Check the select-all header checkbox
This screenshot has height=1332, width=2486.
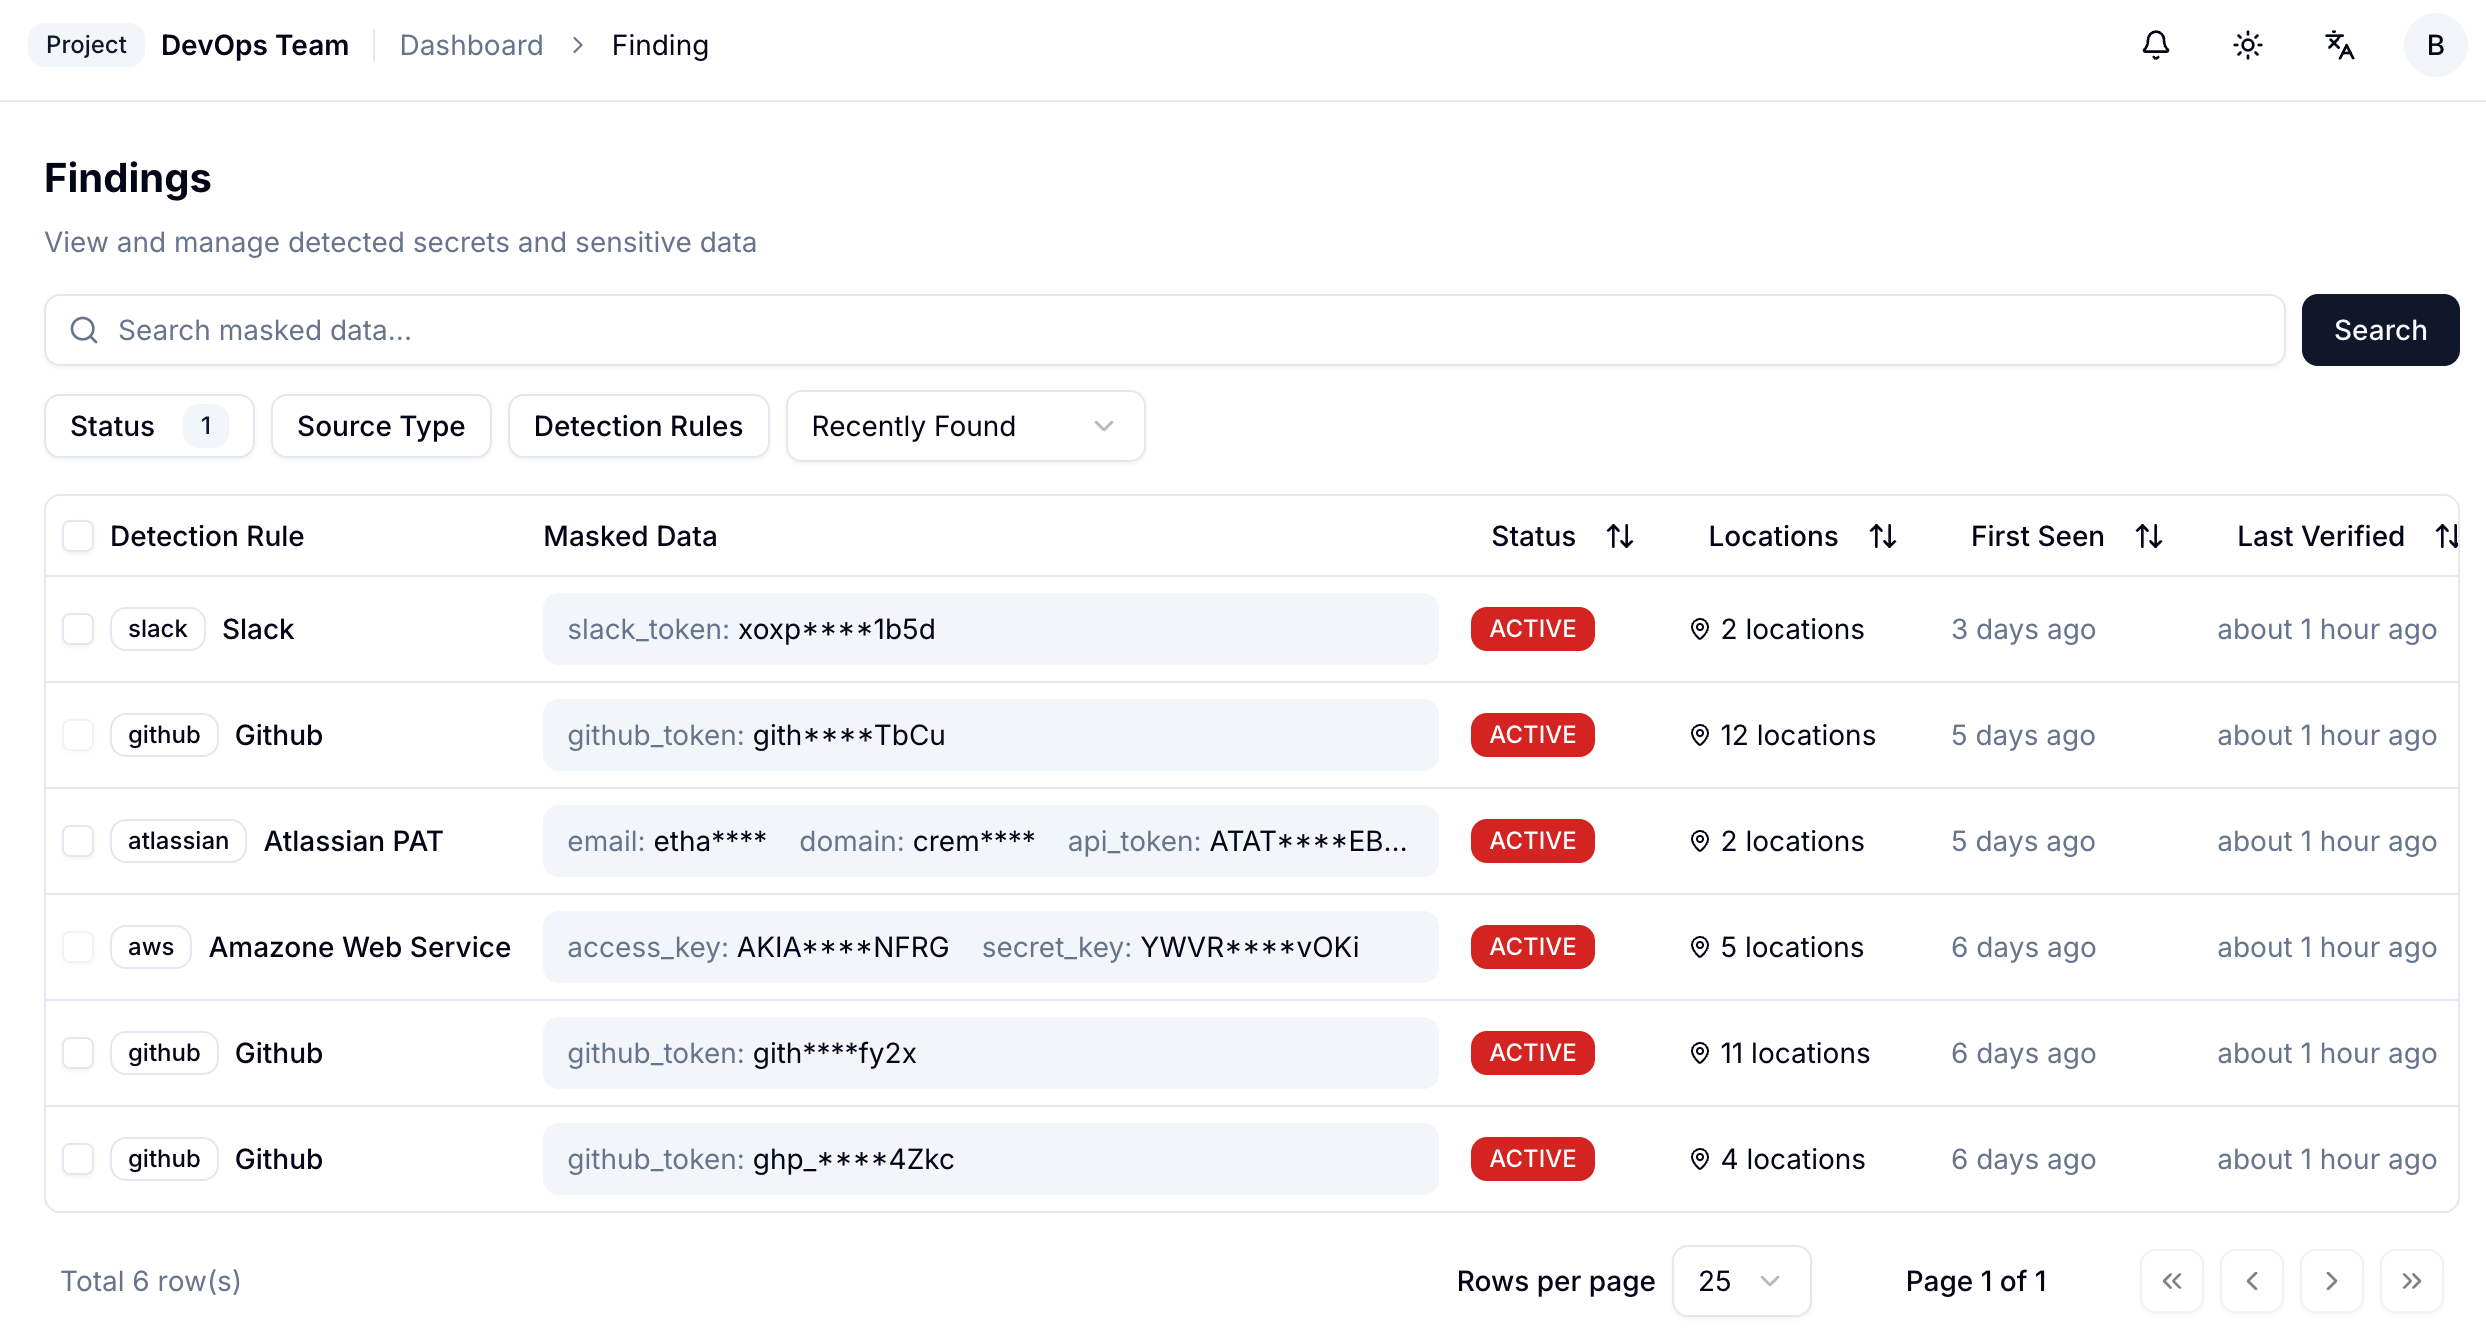click(x=78, y=536)
